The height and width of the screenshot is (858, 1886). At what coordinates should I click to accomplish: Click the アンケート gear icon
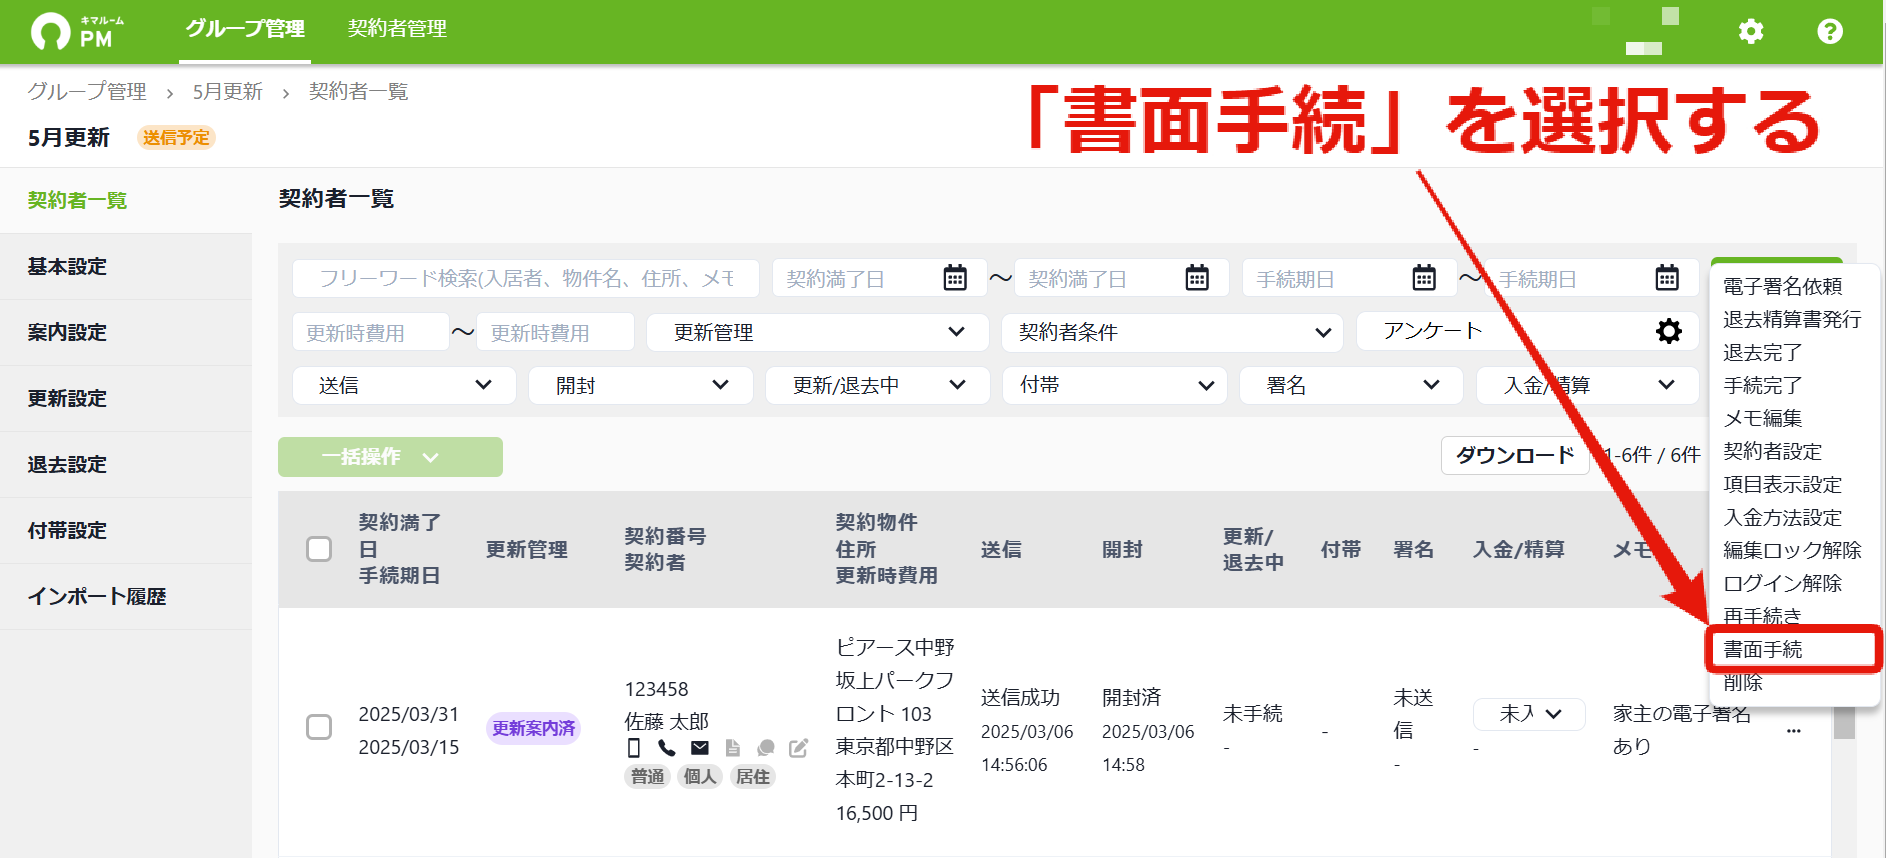point(1669,331)
